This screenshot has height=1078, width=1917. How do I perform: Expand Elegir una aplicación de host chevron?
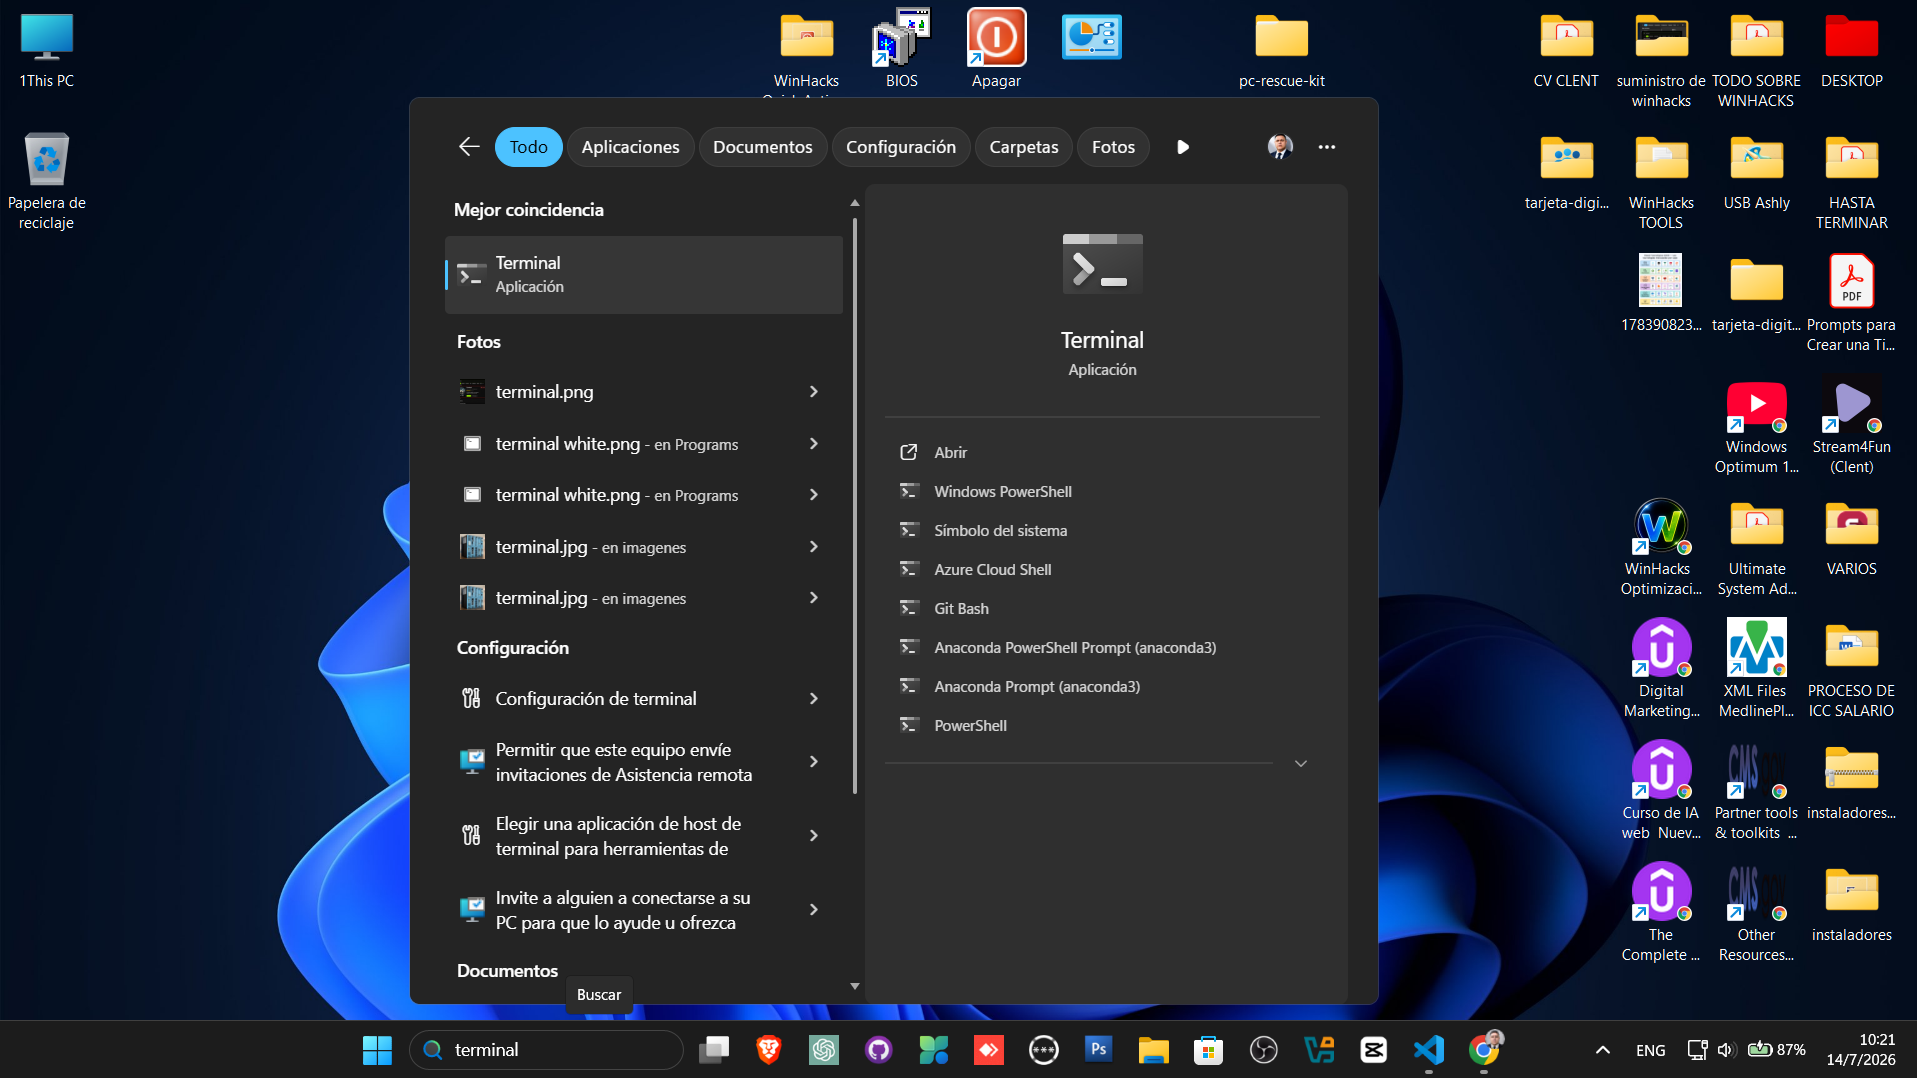pos(814,836)
